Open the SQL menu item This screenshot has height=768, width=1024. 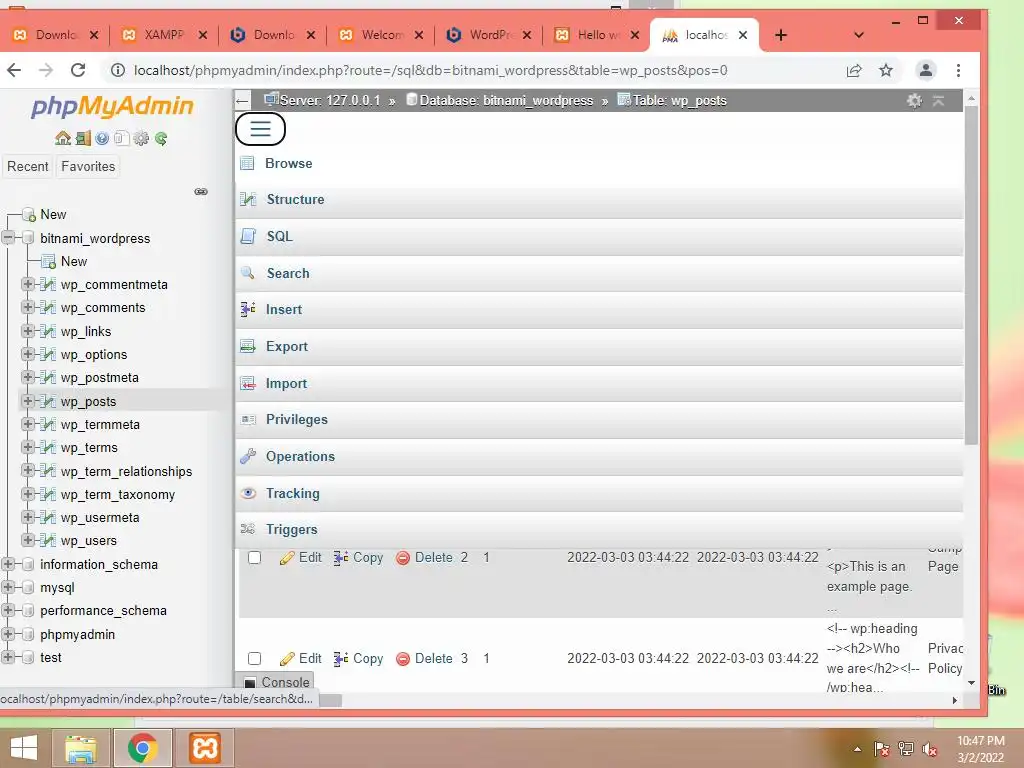pos(599,236)
